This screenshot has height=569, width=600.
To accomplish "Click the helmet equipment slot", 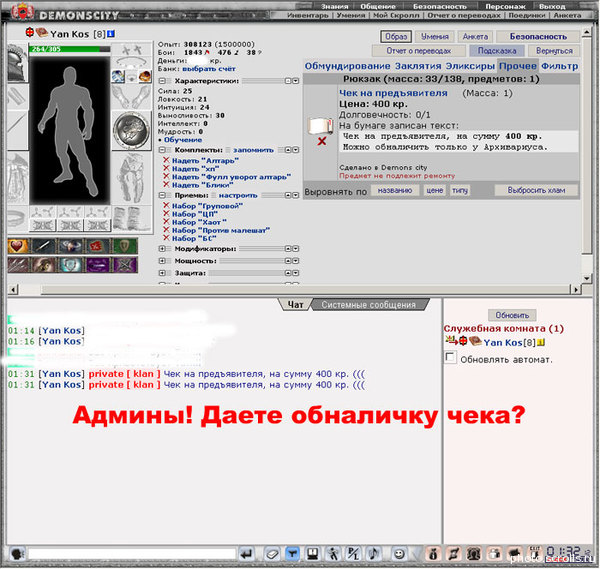I will [x=18, y=63].
